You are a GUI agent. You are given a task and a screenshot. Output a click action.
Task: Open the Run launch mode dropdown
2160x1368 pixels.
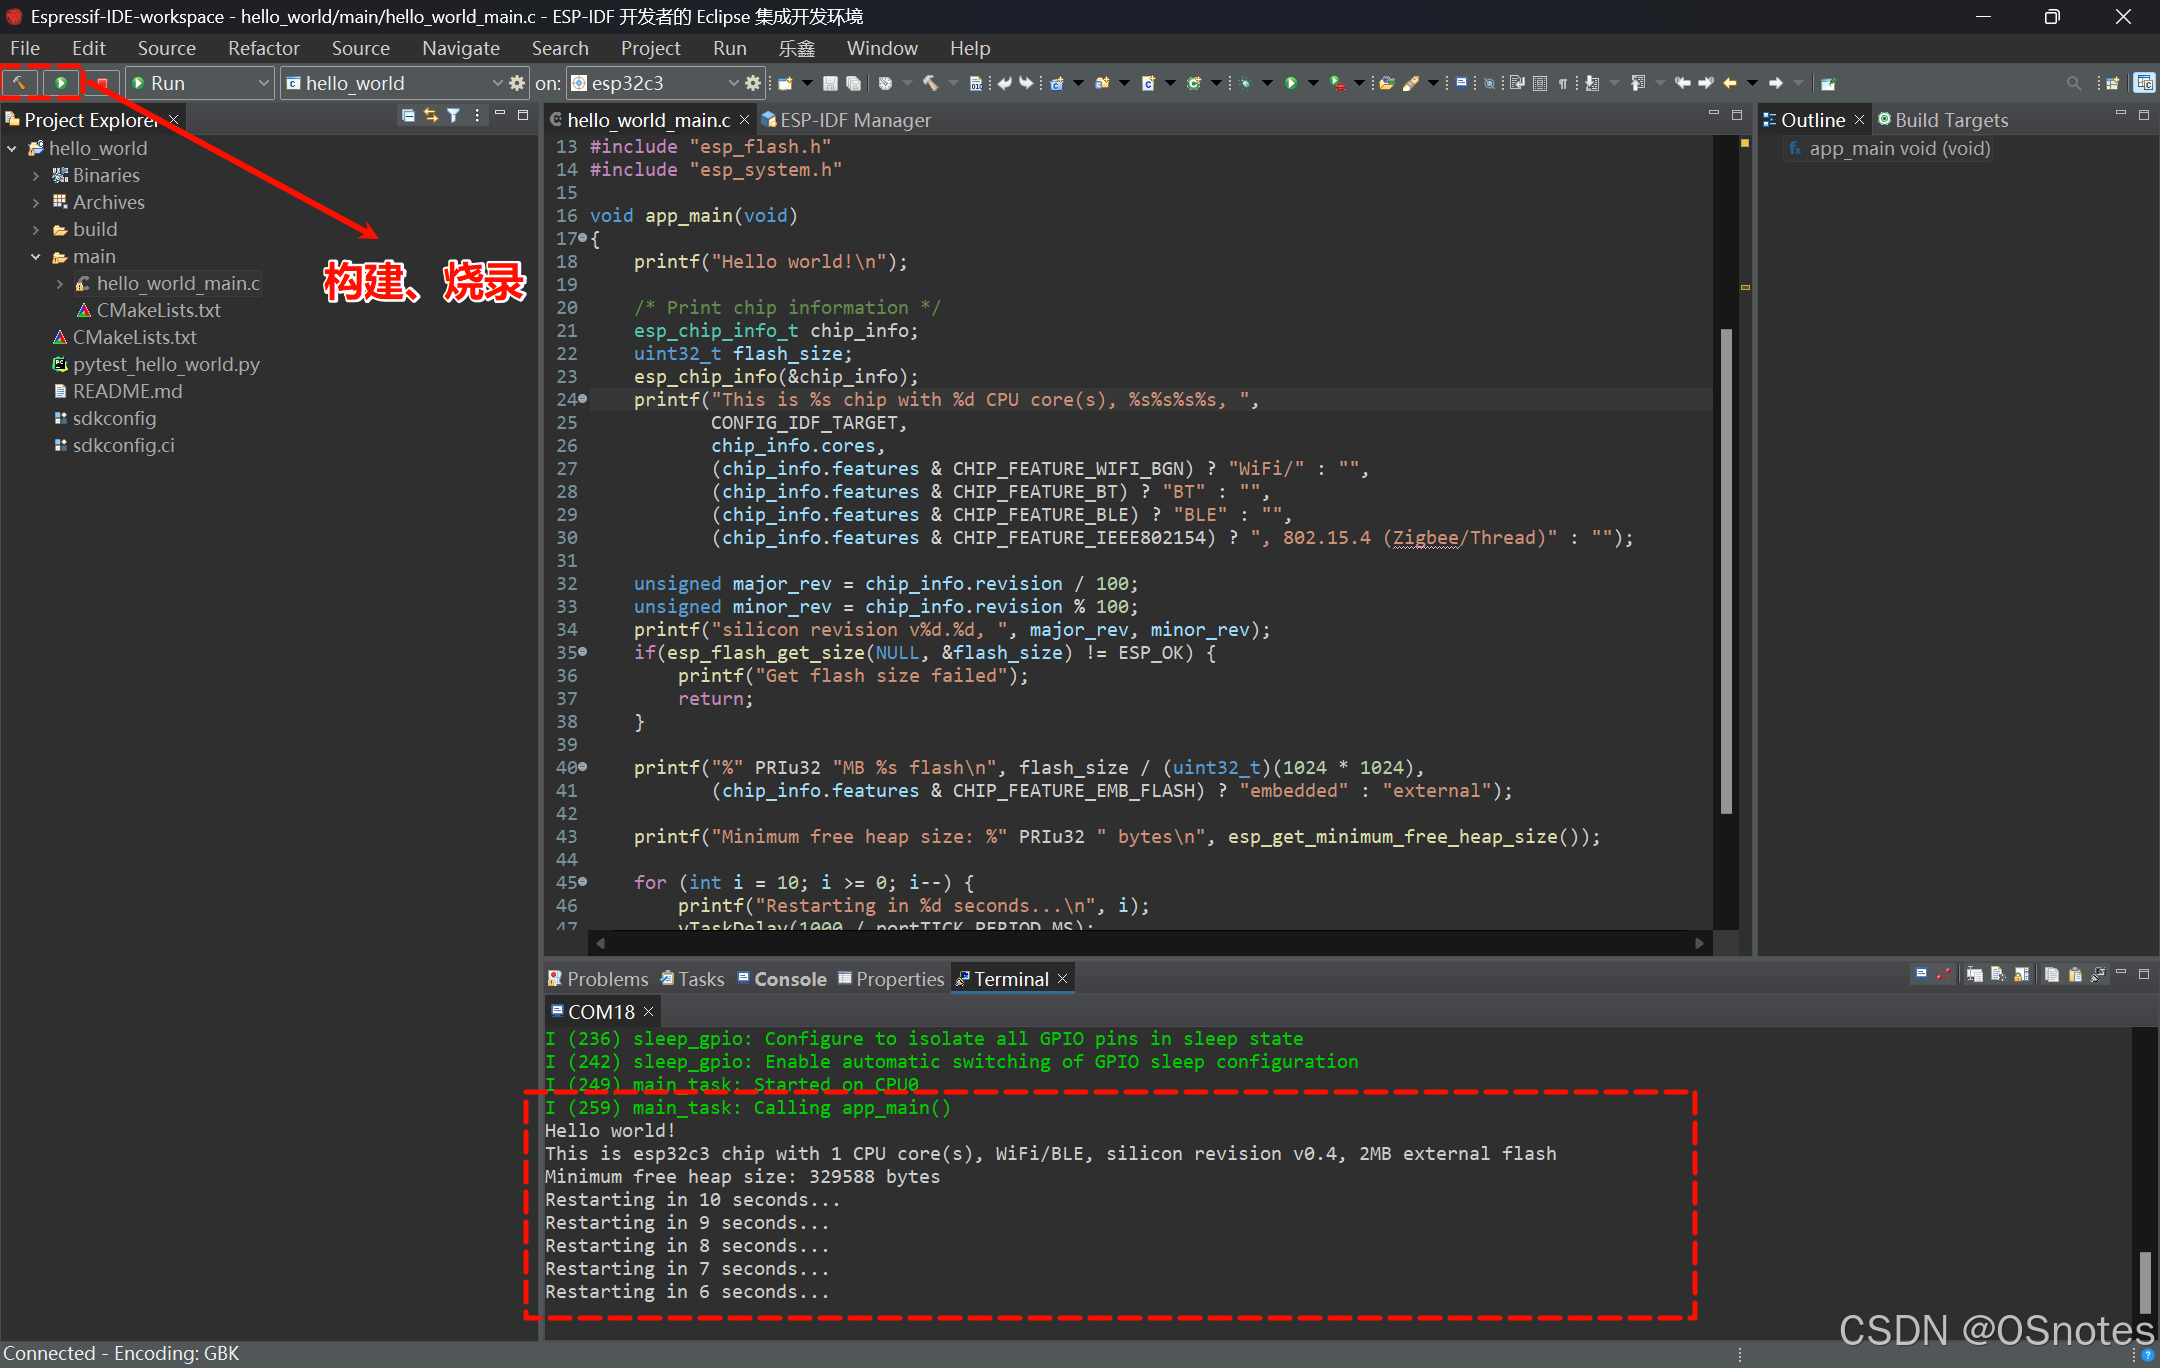(263, 83)
